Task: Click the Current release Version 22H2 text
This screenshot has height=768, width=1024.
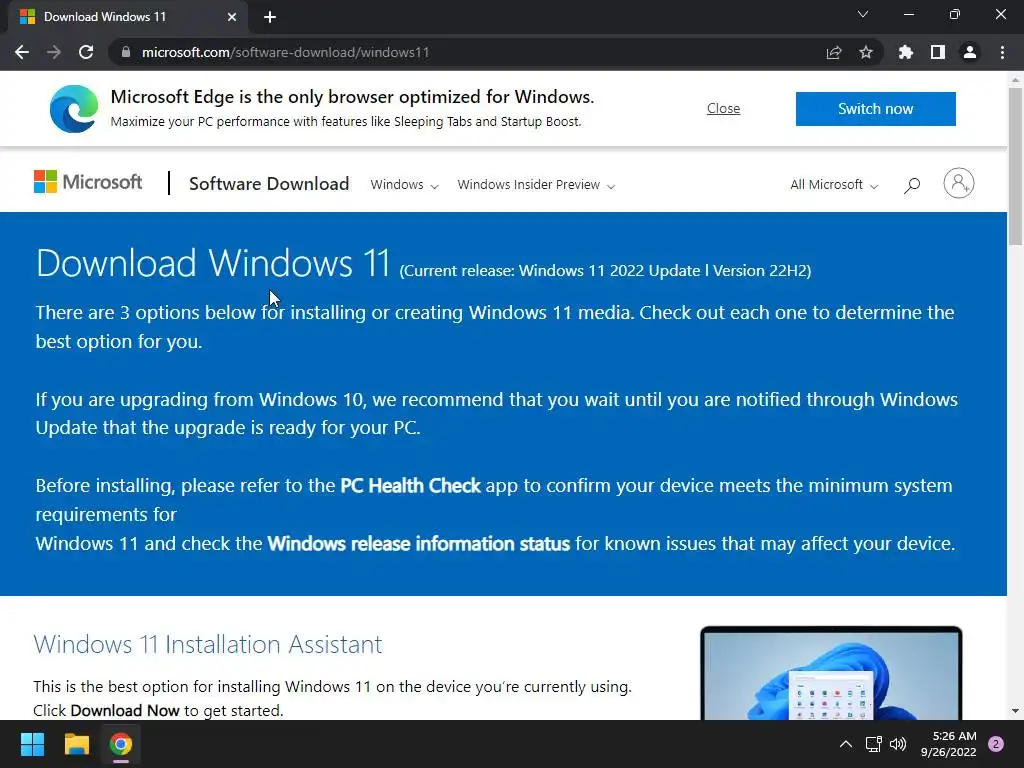Action: coord(605,270)
